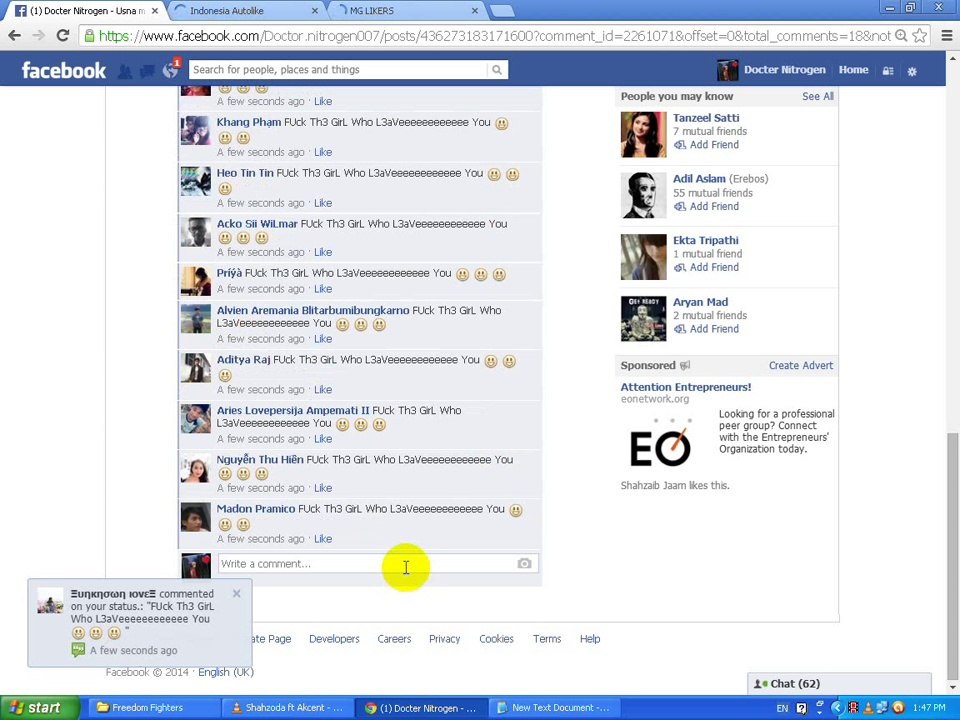960x720 pixels.
Task: Bookmark this page star icon
Action: click(x=919, y=36)
